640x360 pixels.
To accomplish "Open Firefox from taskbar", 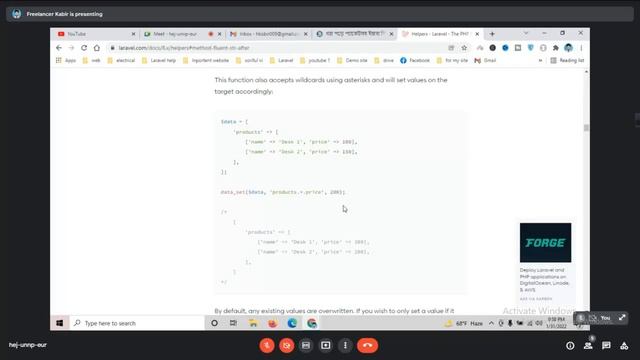I will 272,323.
